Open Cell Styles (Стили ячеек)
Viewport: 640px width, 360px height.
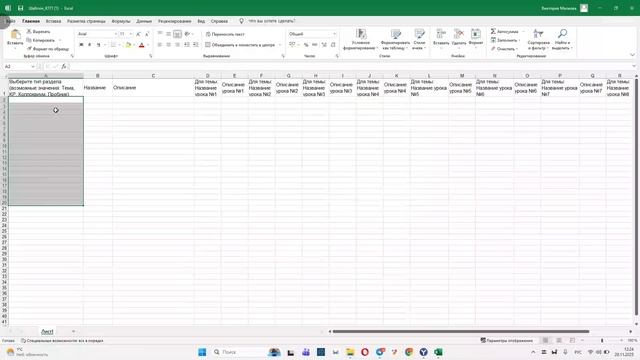tap(419, 40)
